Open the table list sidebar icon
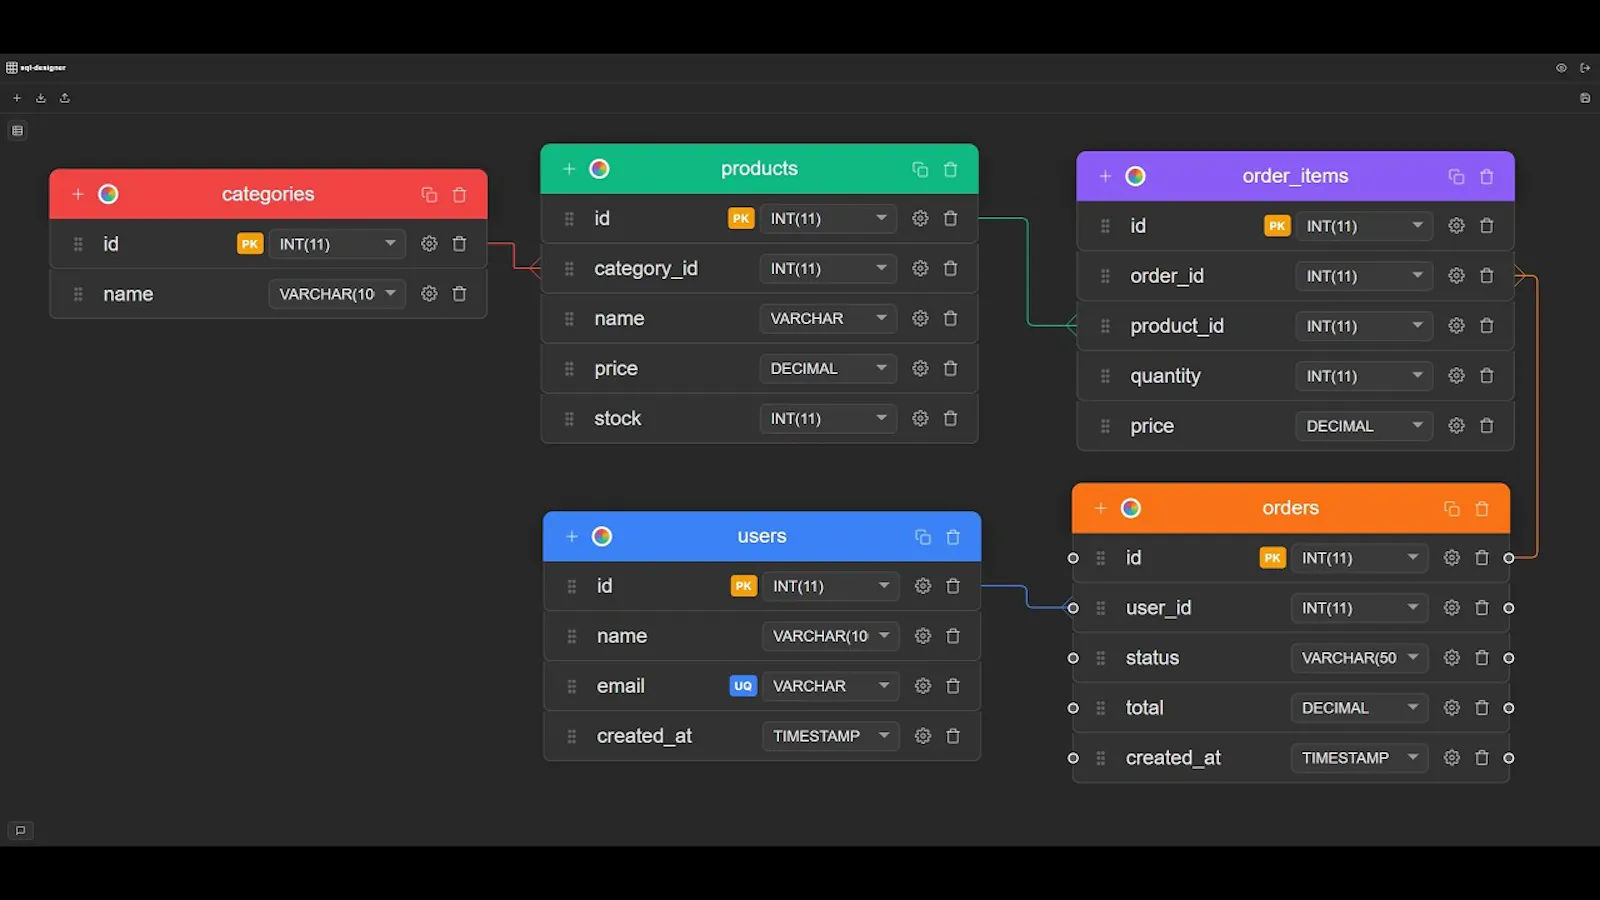 click(17, 130)
